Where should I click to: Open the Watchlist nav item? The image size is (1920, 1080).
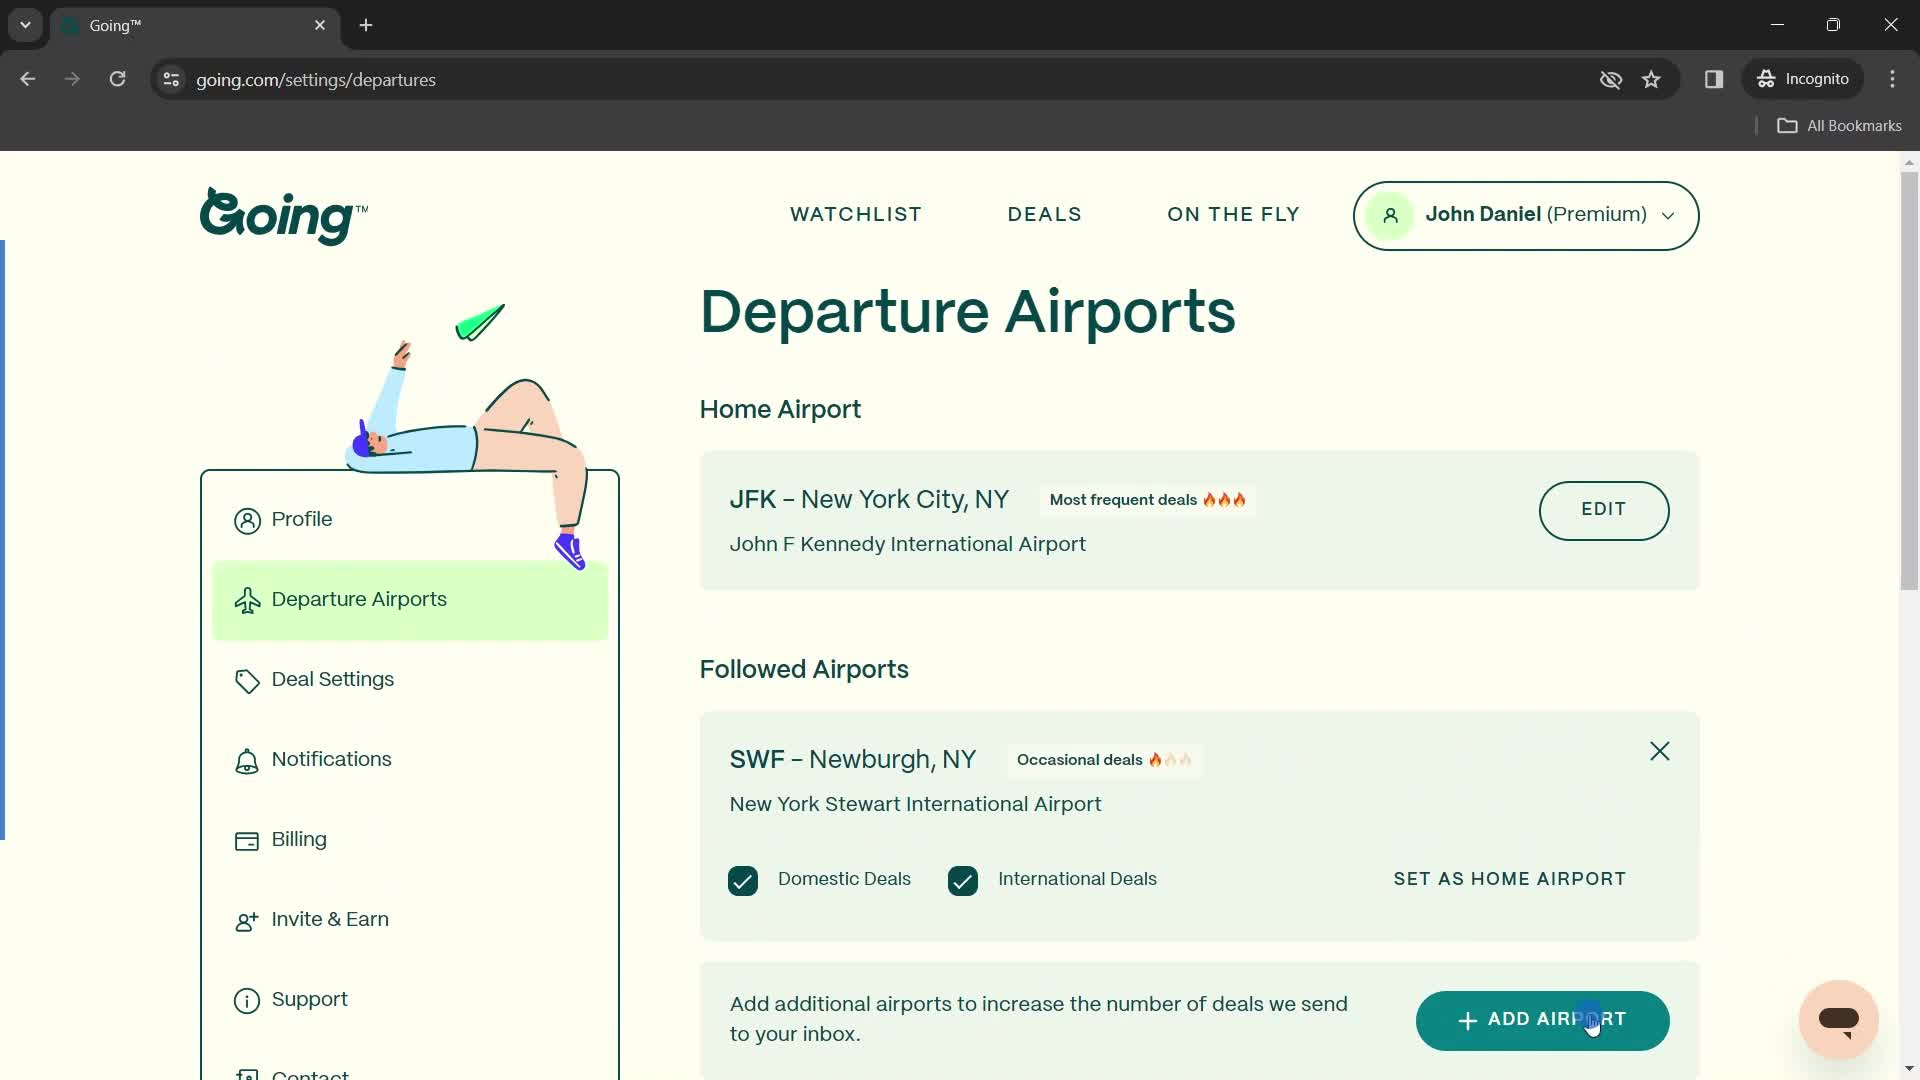click(x=856, y=214)
